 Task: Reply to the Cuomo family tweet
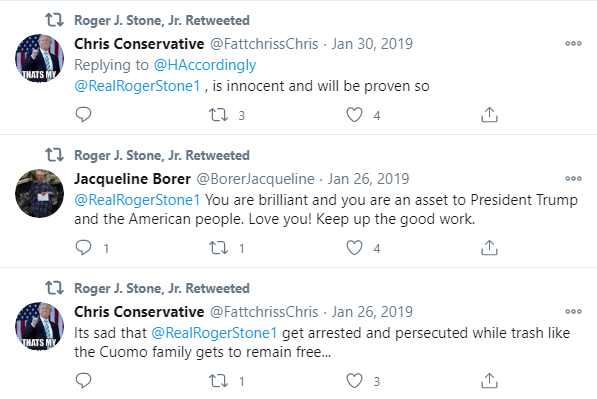coord(83,381)
